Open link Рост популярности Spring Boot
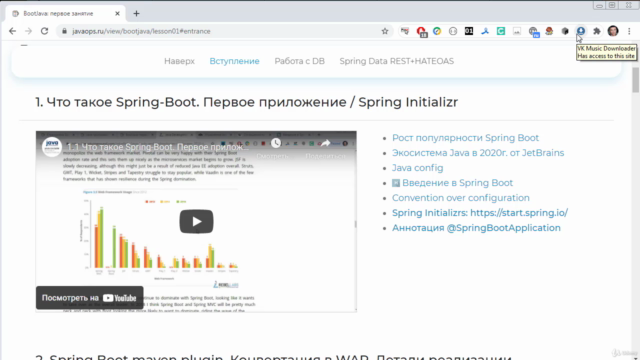Screen dimensions: 640x360 pos(465,138)
